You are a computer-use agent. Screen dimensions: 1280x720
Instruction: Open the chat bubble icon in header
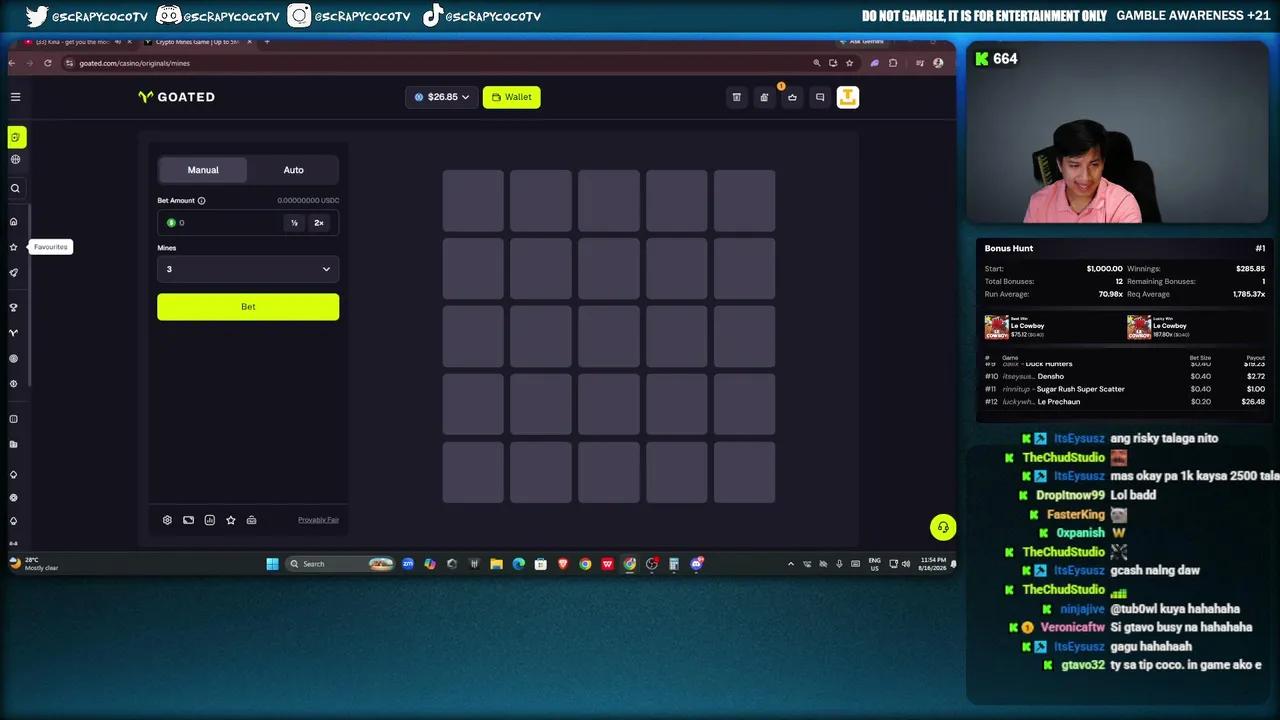point(820,97)
